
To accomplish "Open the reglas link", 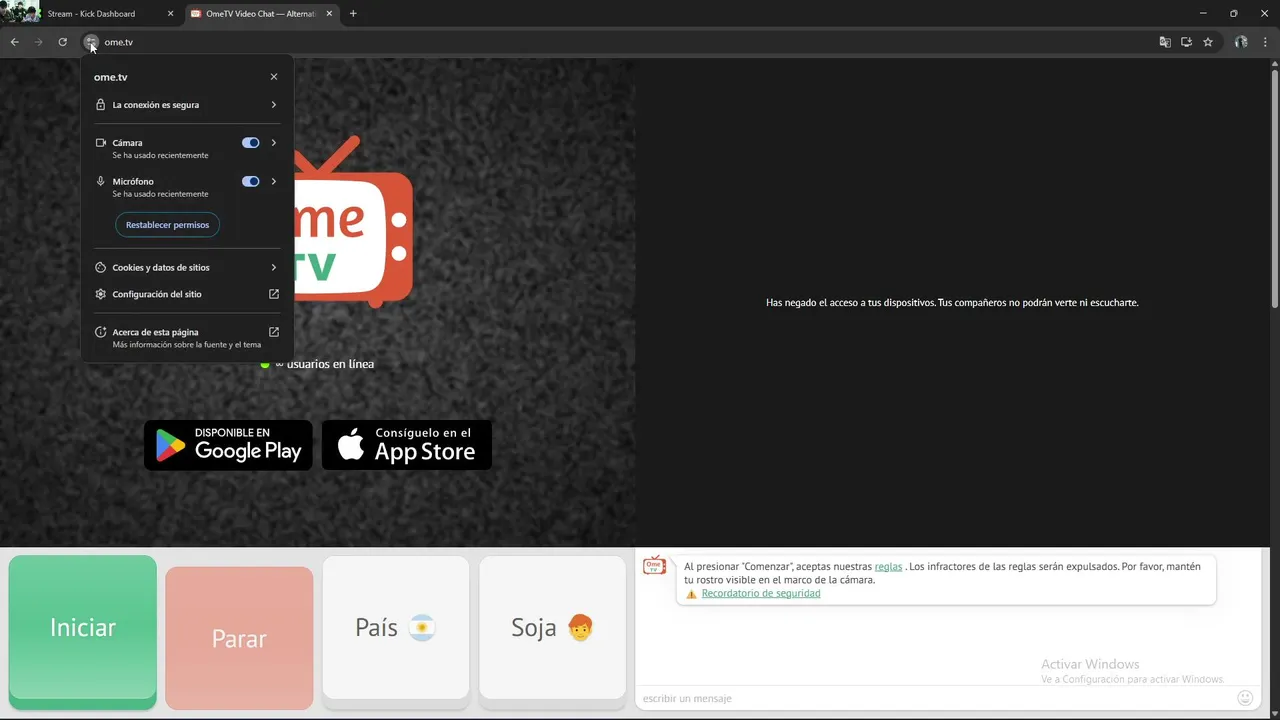I will [888, 567].
